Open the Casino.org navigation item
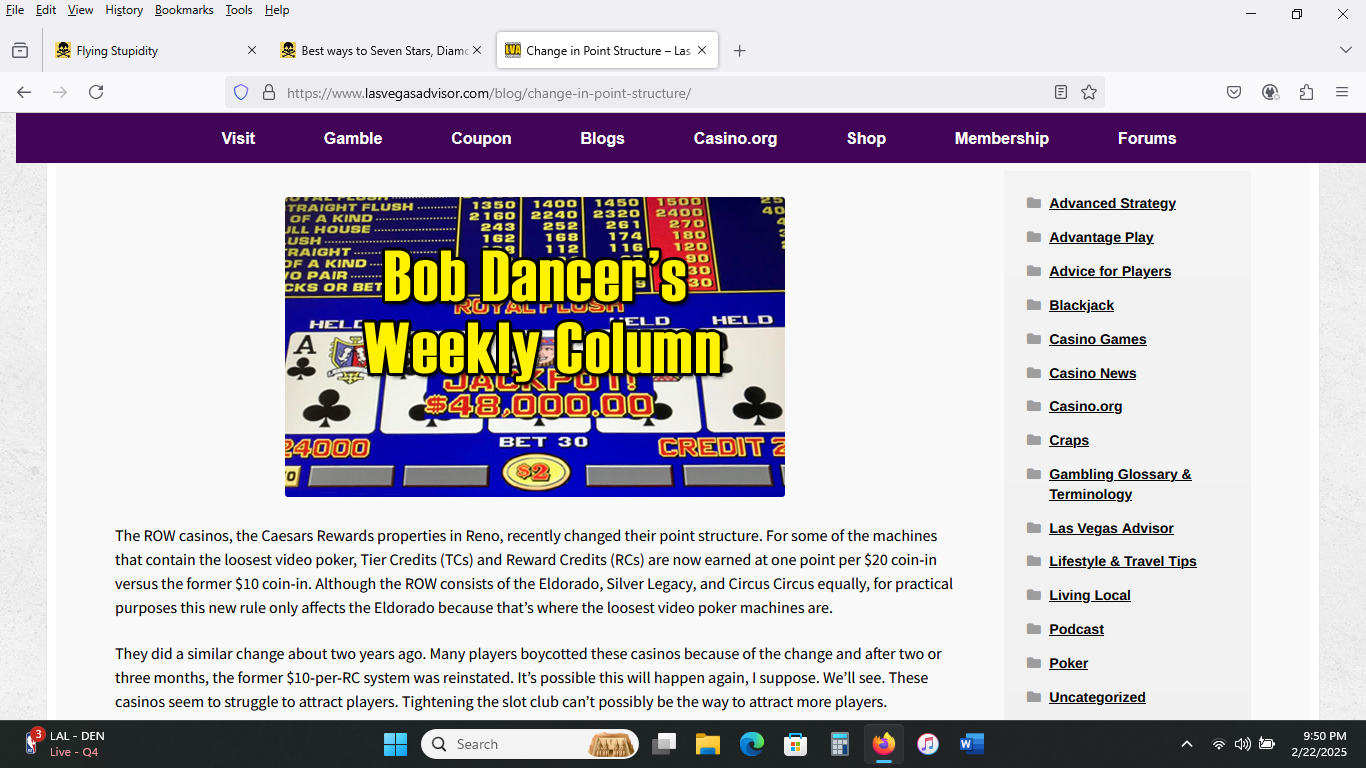 coord(735,138)
